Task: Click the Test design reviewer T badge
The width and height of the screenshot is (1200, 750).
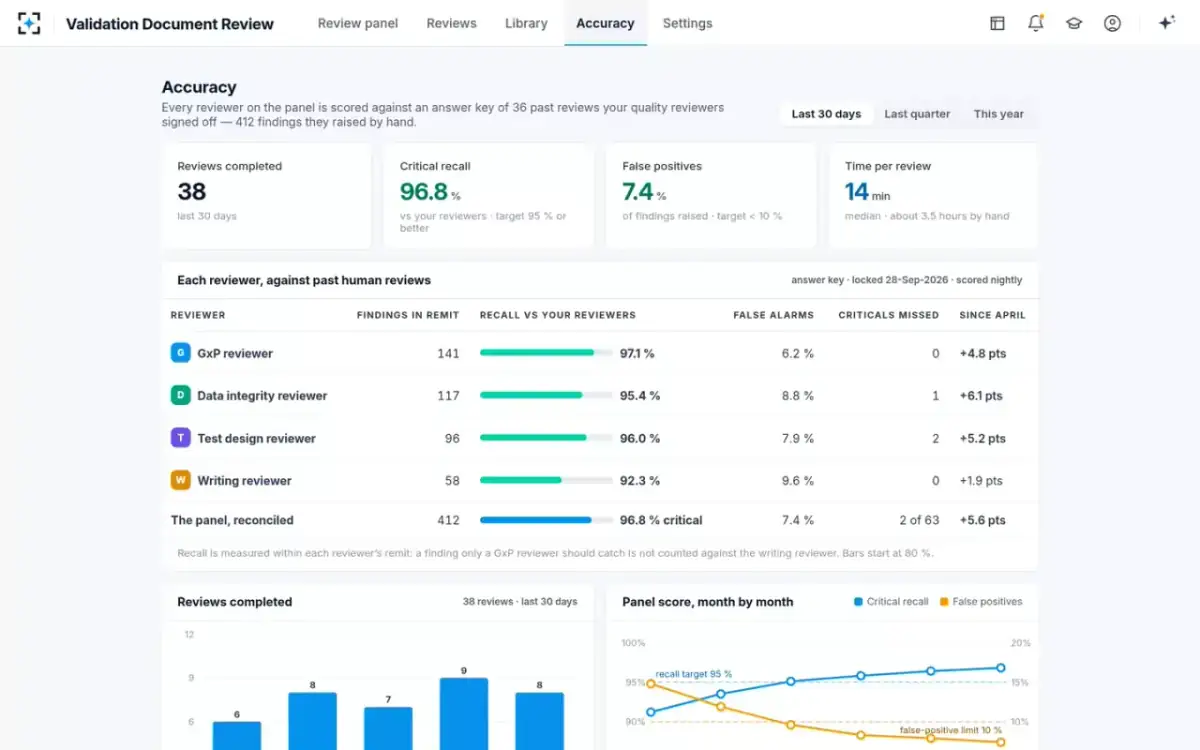Action: (180, 438)
